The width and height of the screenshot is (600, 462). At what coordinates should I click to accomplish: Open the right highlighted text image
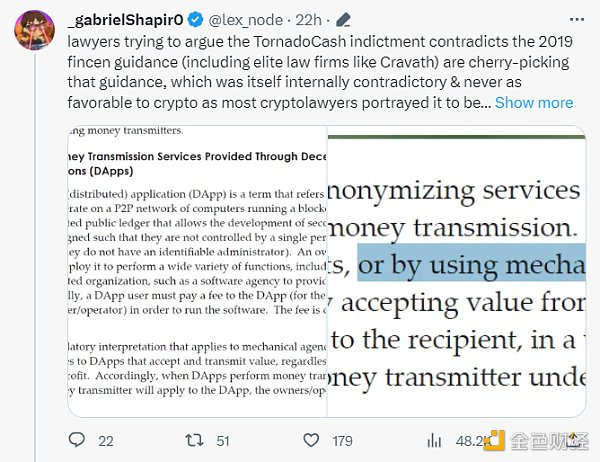click(x=456, y=270)
